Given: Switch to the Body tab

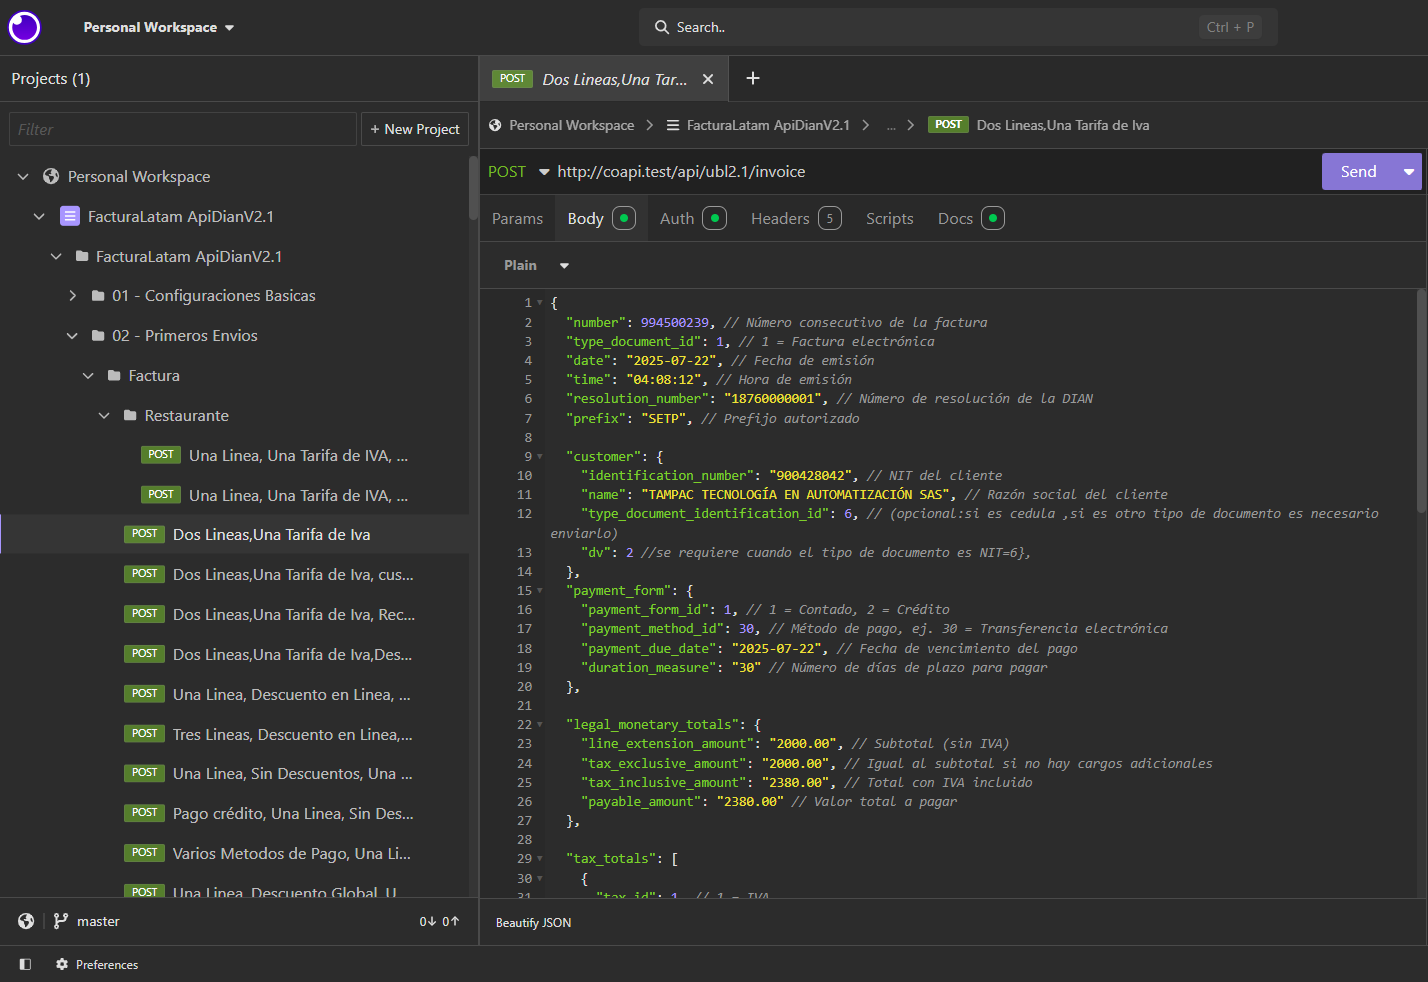Looking at the screenshot, I should click(x=601, y=218).
